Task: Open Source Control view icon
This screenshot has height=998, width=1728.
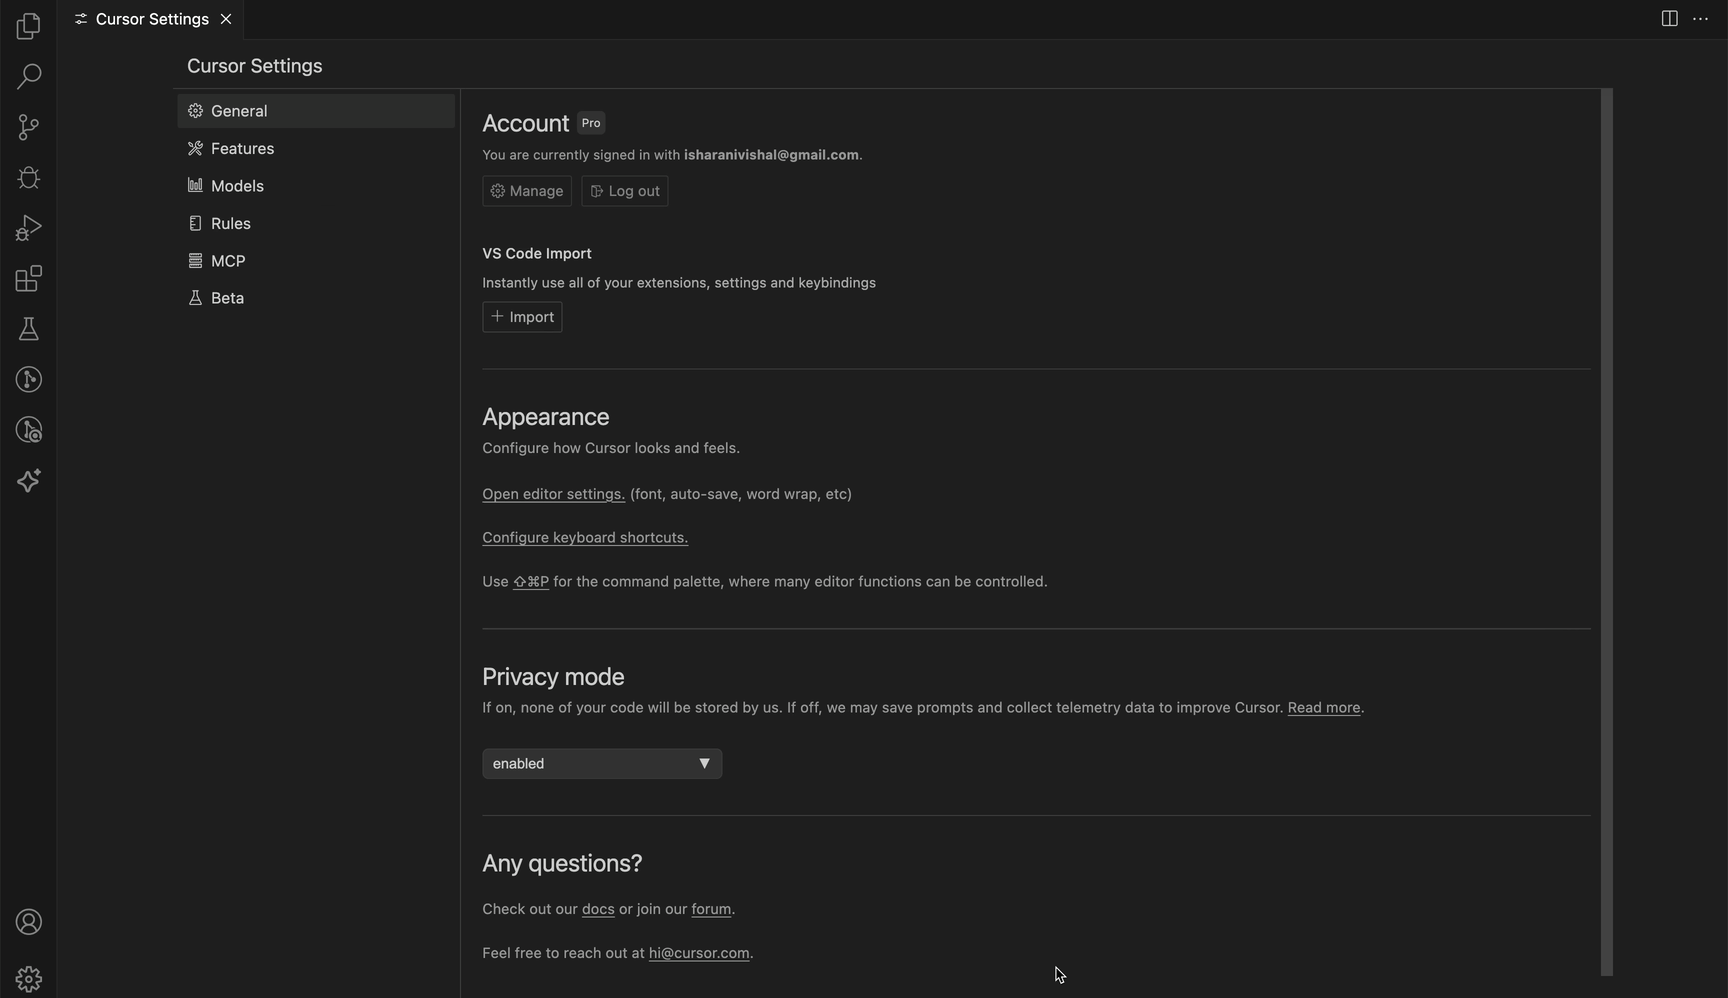Action: [x=28, y=127]
